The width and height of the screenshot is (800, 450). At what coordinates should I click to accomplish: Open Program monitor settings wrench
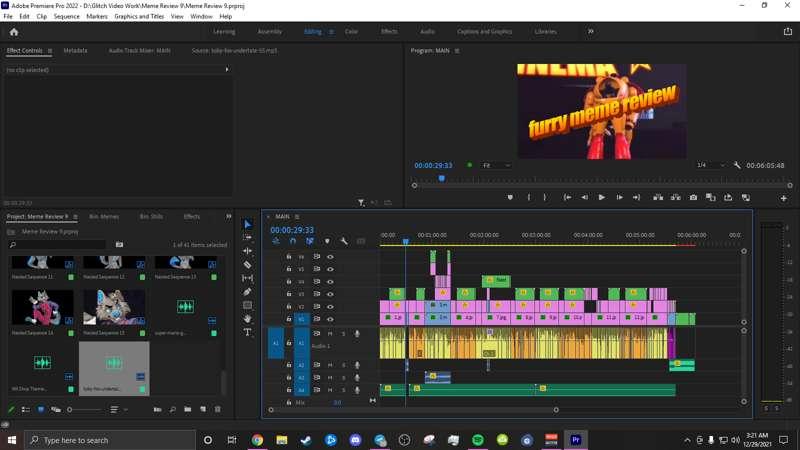[737, 165]
